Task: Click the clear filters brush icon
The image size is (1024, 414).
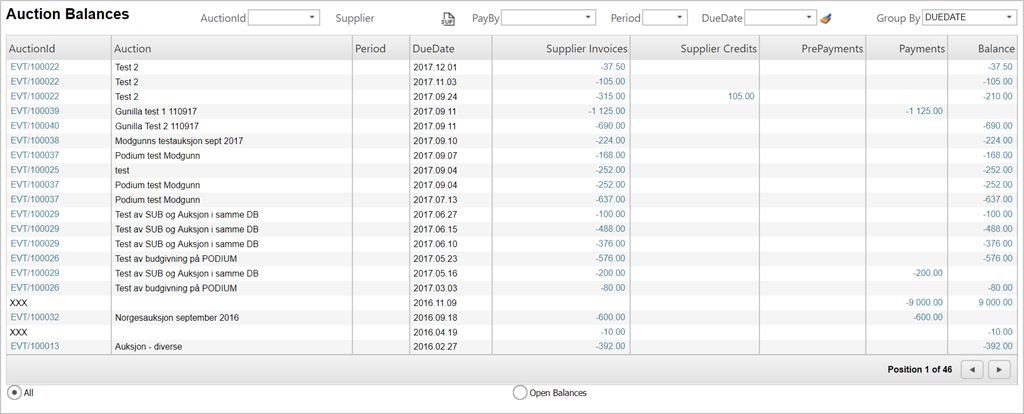Action: [825, 18]
